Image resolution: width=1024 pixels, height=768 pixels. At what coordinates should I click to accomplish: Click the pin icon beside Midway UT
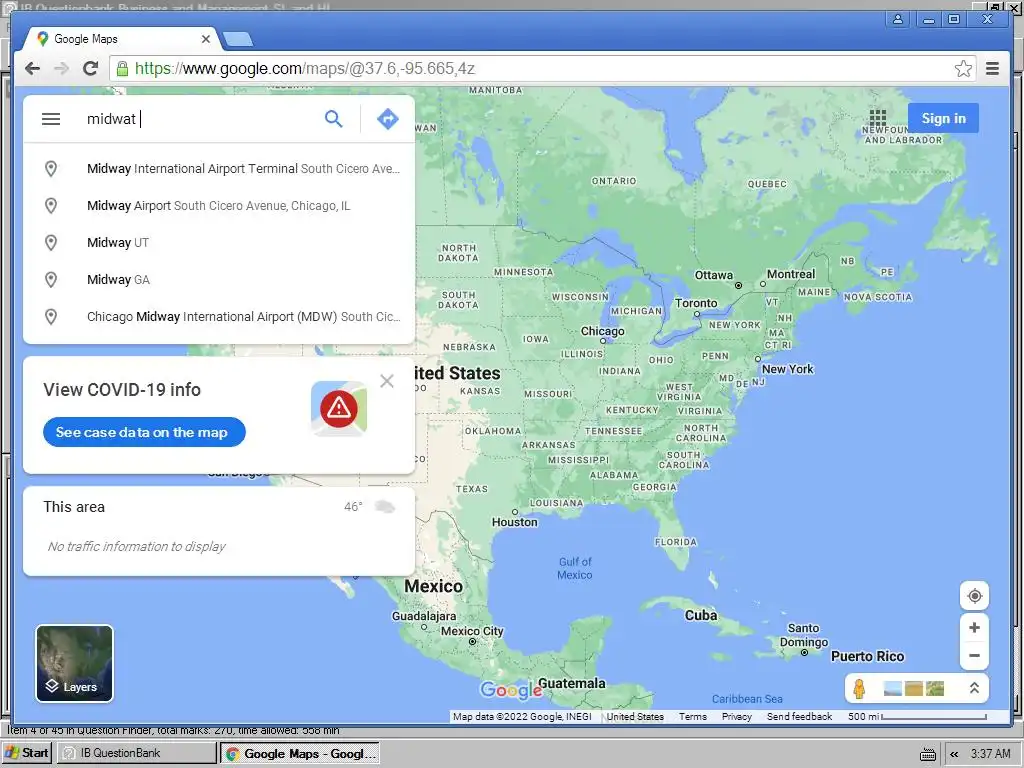click(x=50, y=243)
